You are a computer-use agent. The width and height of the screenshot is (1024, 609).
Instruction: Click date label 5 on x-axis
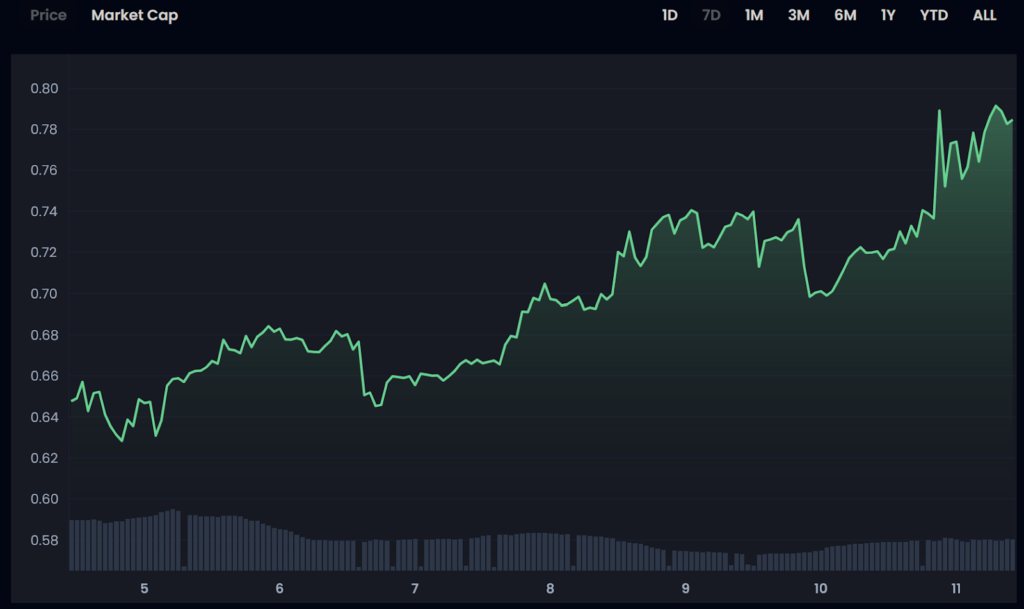[145, 588]
